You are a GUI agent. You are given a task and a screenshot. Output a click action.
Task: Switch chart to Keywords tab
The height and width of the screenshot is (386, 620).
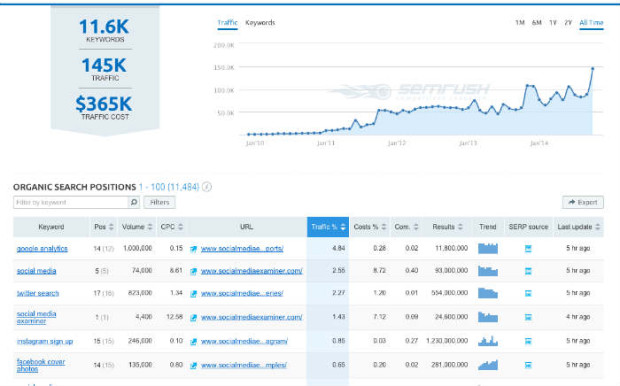[x=260, y=23]
